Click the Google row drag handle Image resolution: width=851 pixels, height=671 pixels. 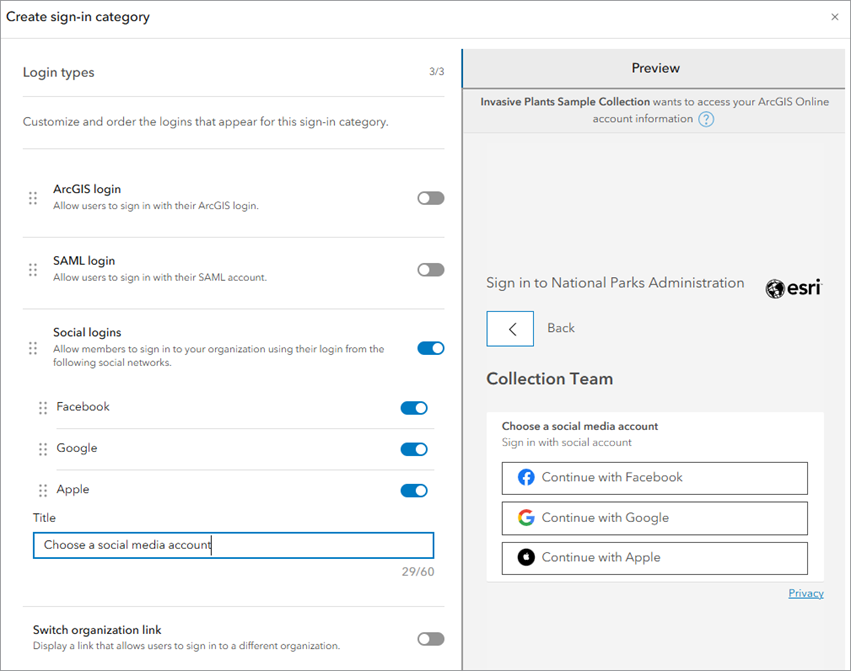click(43, 449)
